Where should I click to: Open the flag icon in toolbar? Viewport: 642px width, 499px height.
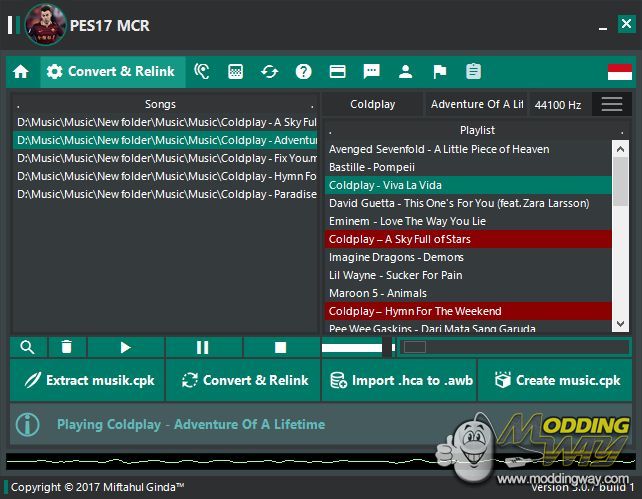(x=439, y=72)
